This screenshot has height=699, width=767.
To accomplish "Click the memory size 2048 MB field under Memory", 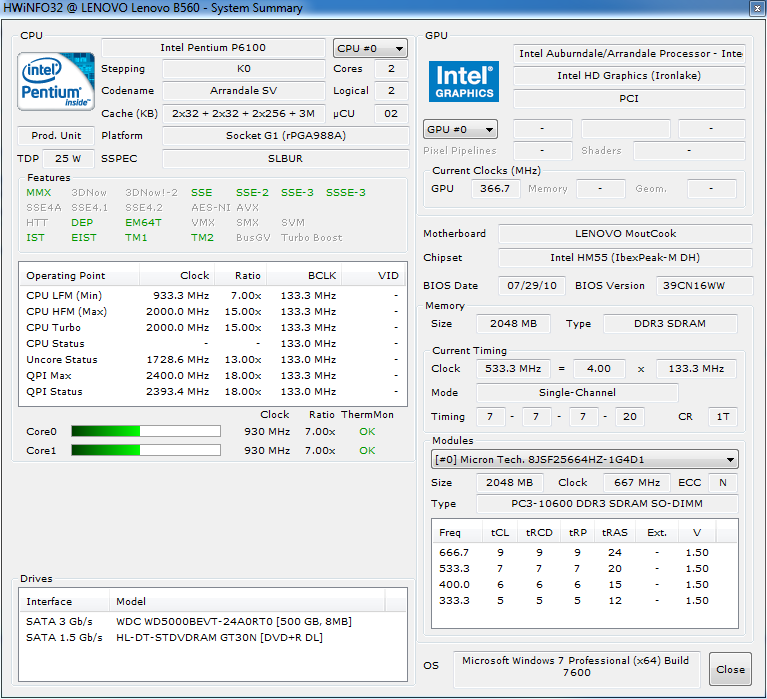I will coord(513,323).
